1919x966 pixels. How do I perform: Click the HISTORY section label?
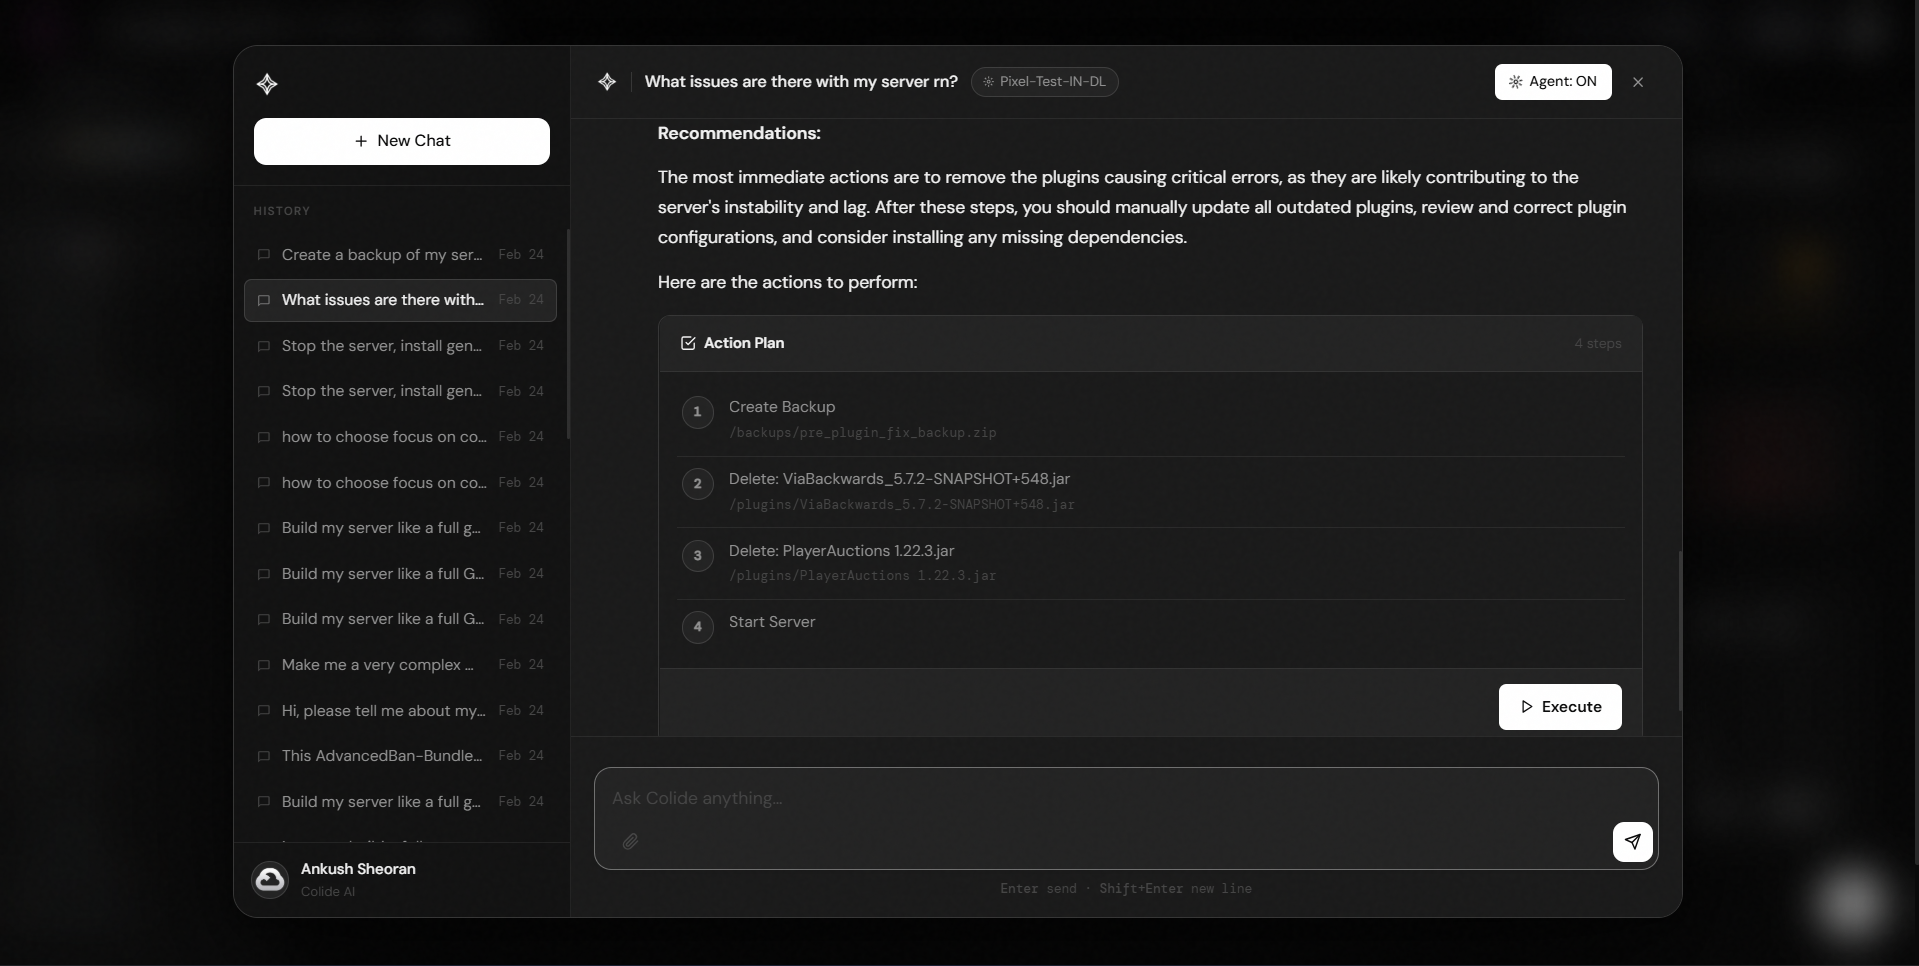282,211
